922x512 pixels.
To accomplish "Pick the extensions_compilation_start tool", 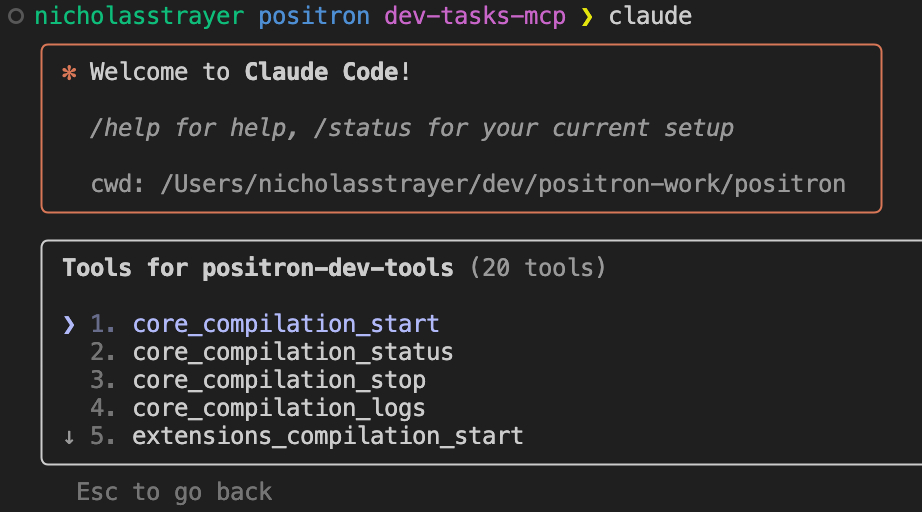I will 328,436.
